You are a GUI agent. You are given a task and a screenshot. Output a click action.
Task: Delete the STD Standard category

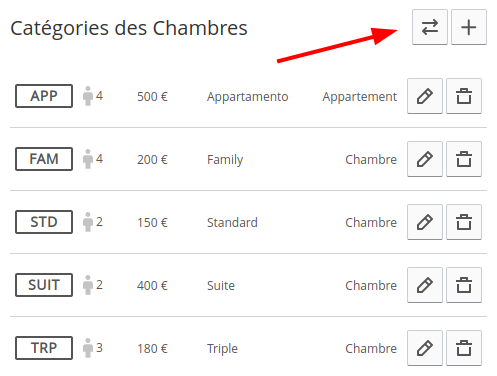464,222
